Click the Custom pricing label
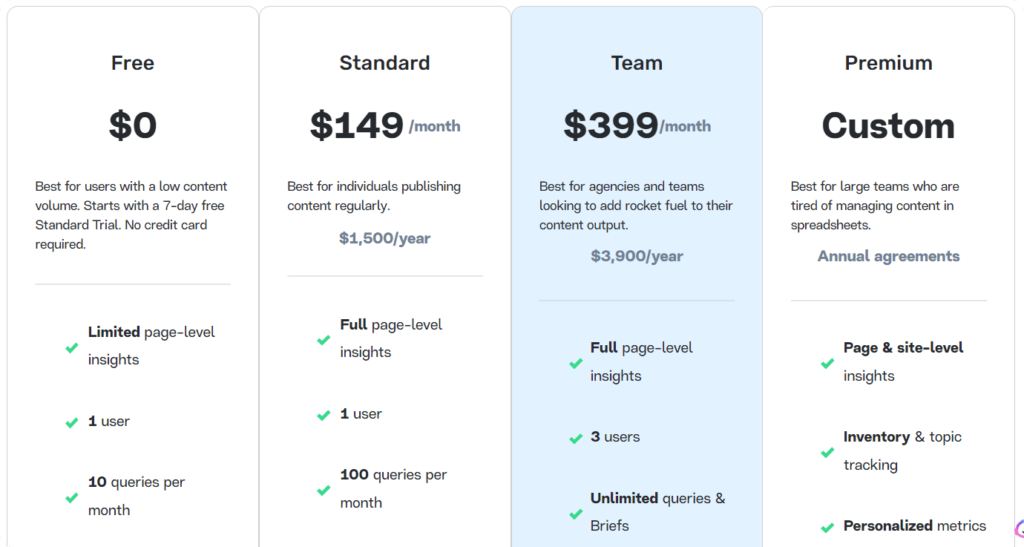This screenshot has height=547, width=1024. pos(888,125)
